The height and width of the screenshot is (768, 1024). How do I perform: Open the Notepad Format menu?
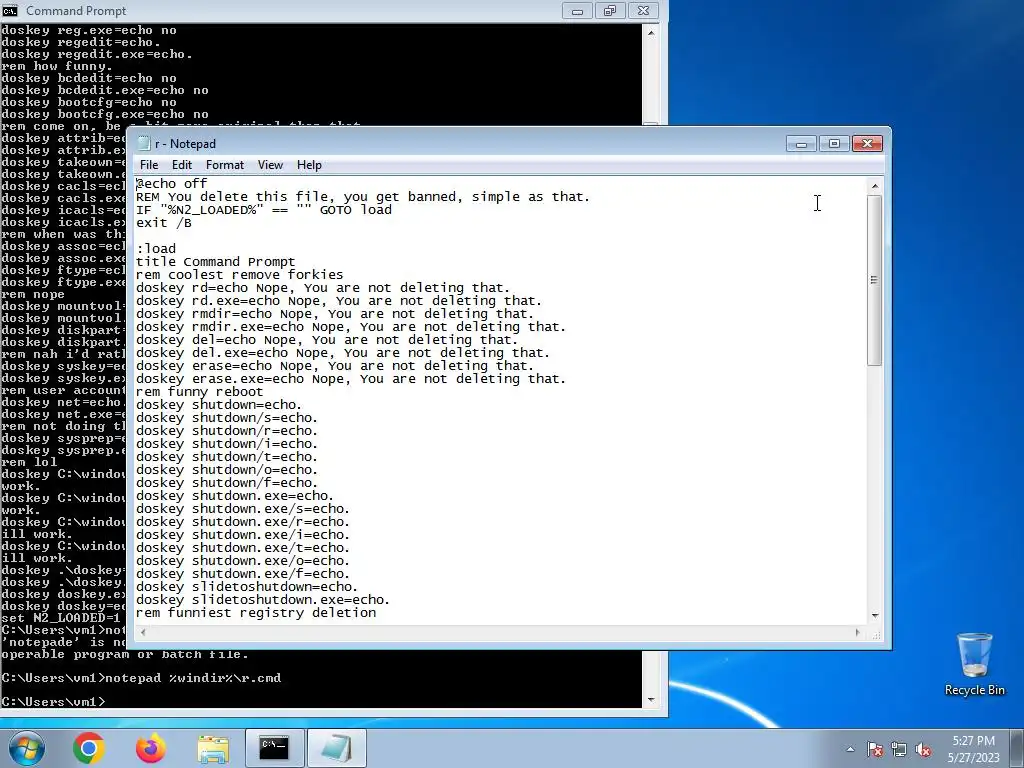tap(225, 165)
